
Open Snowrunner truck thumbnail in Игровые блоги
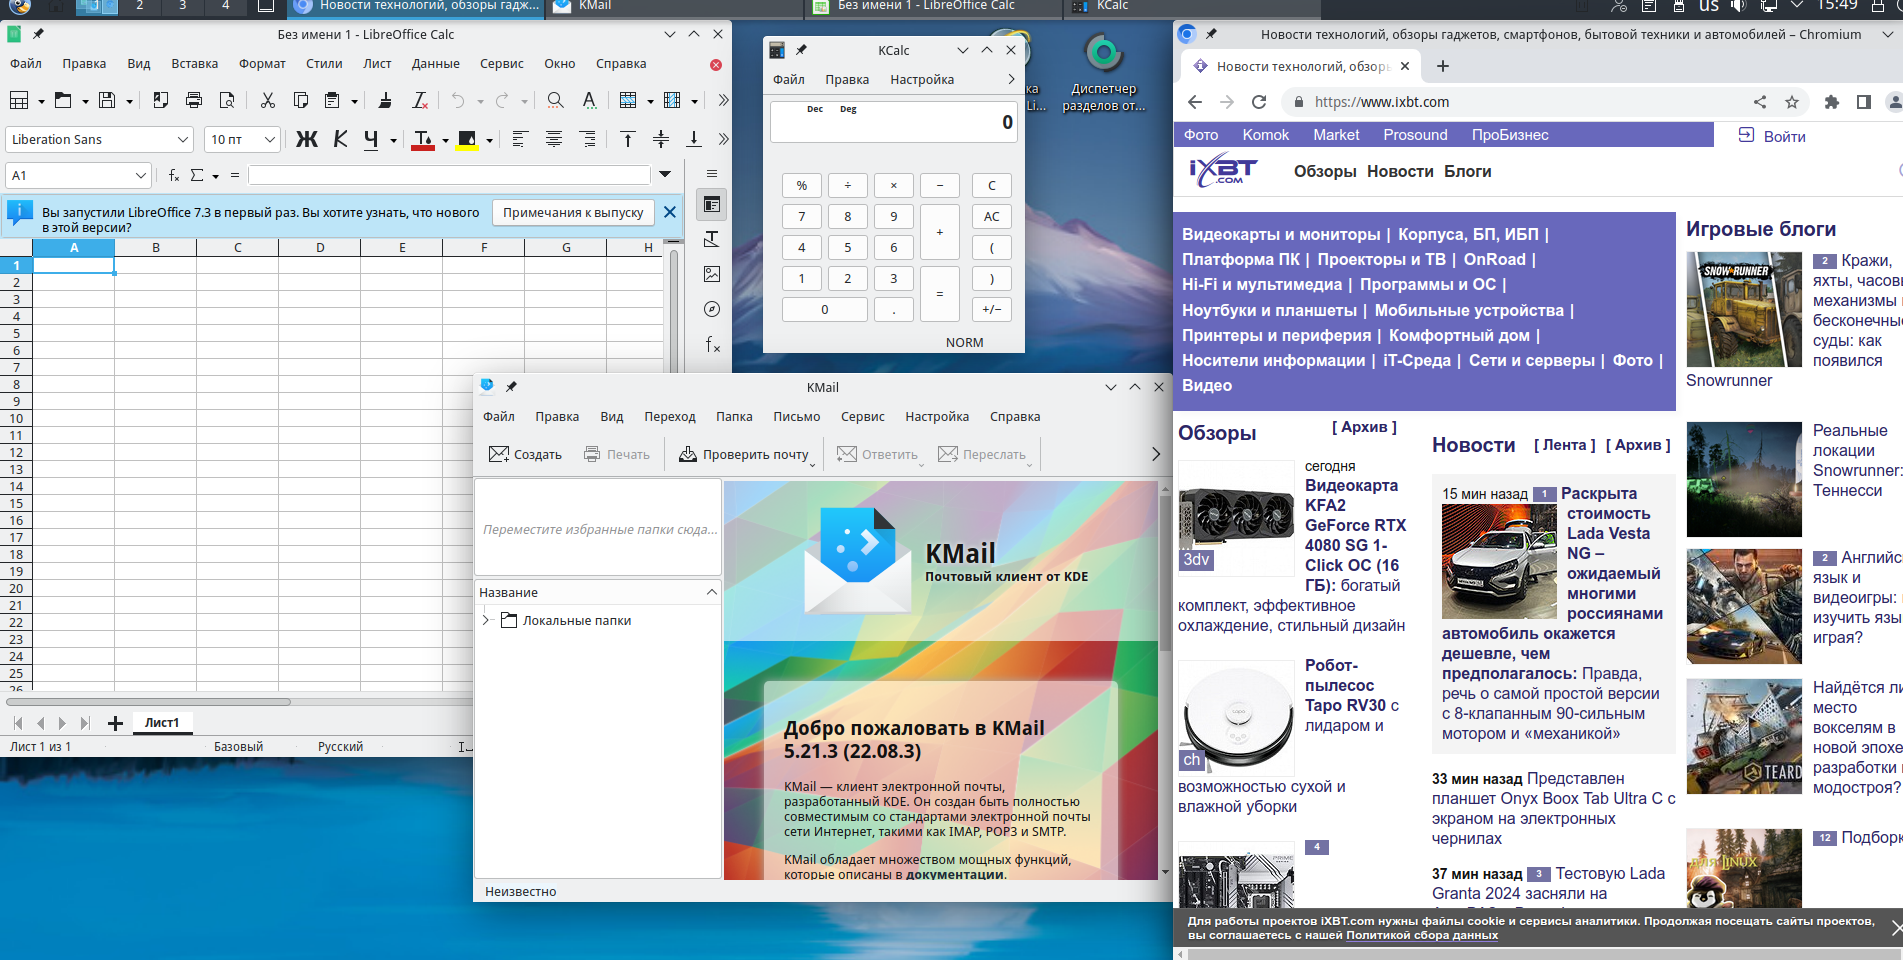1743,309
